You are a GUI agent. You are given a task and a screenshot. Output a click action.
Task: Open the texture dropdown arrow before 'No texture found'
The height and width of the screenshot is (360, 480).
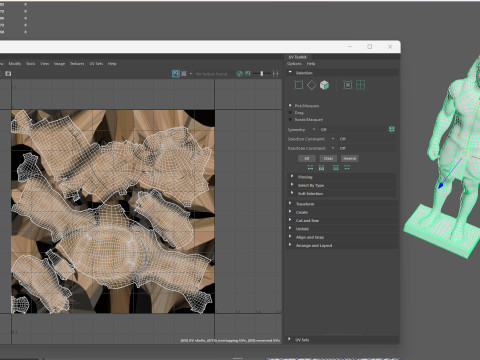pos(191,74)
